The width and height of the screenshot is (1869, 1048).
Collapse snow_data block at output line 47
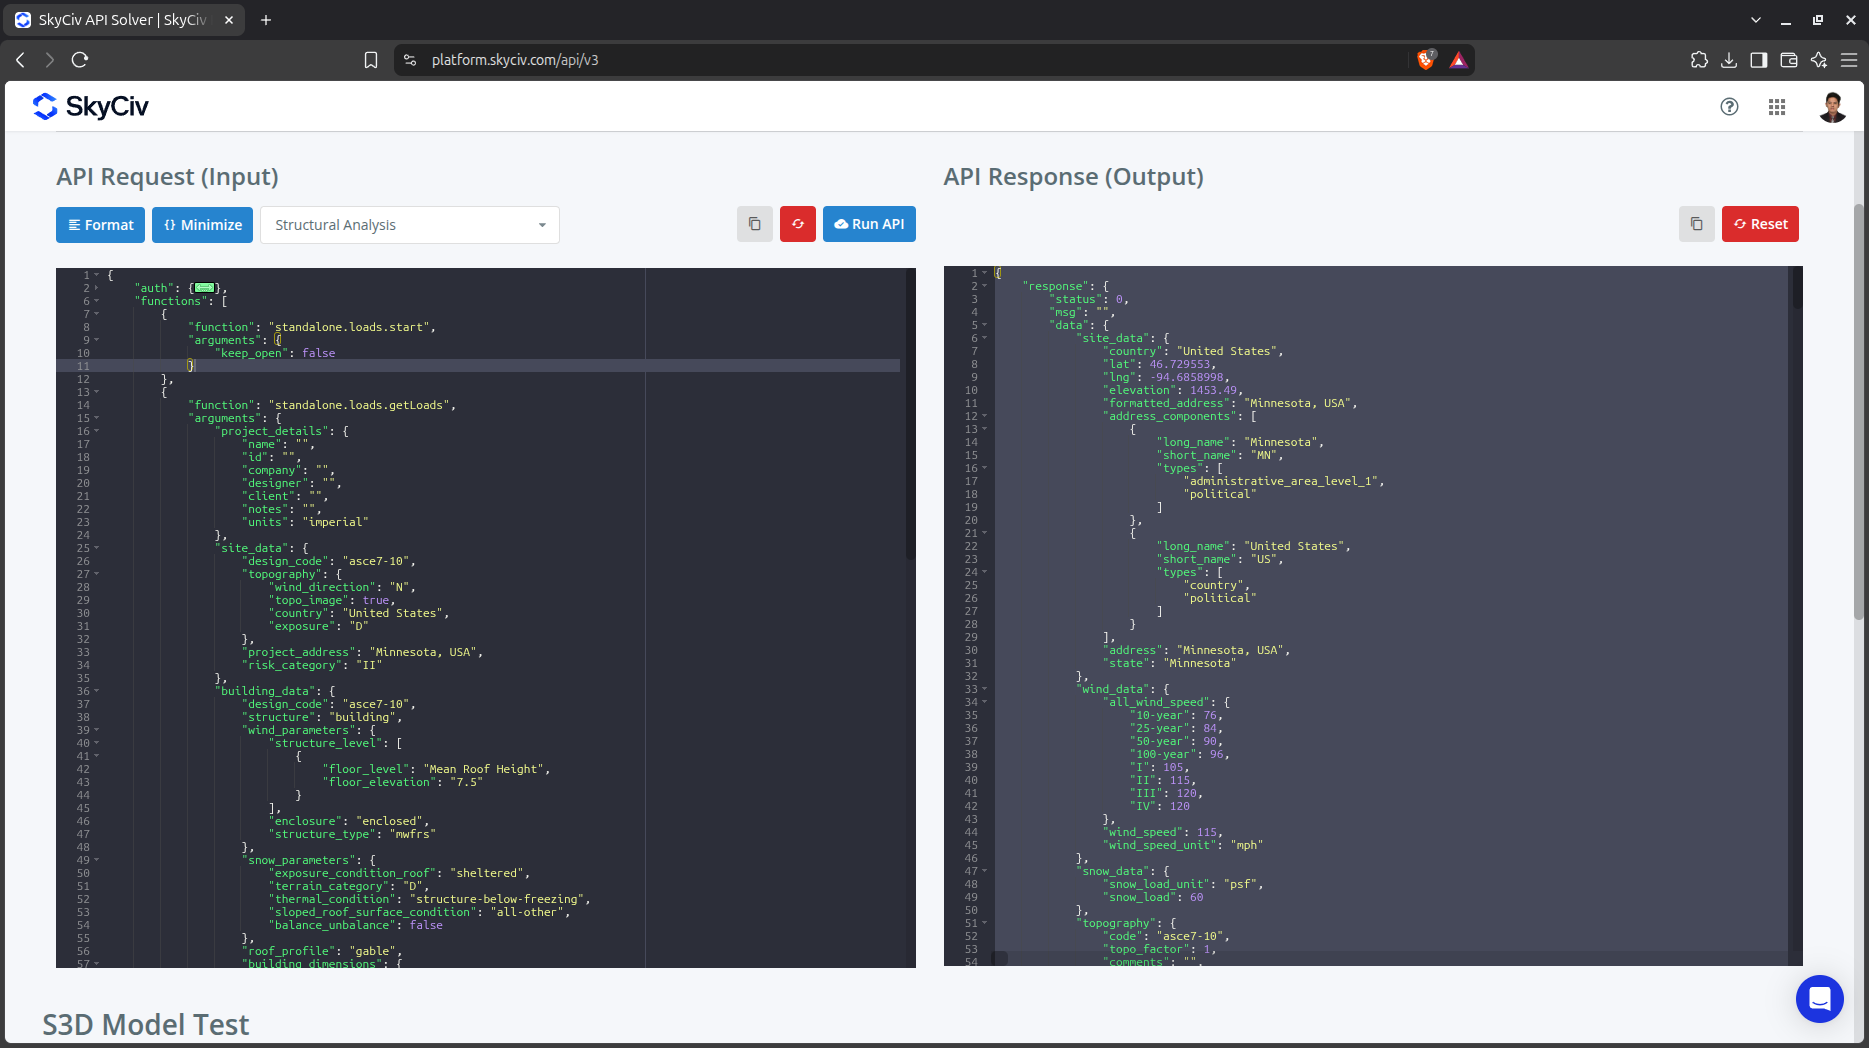coord(985,871)
